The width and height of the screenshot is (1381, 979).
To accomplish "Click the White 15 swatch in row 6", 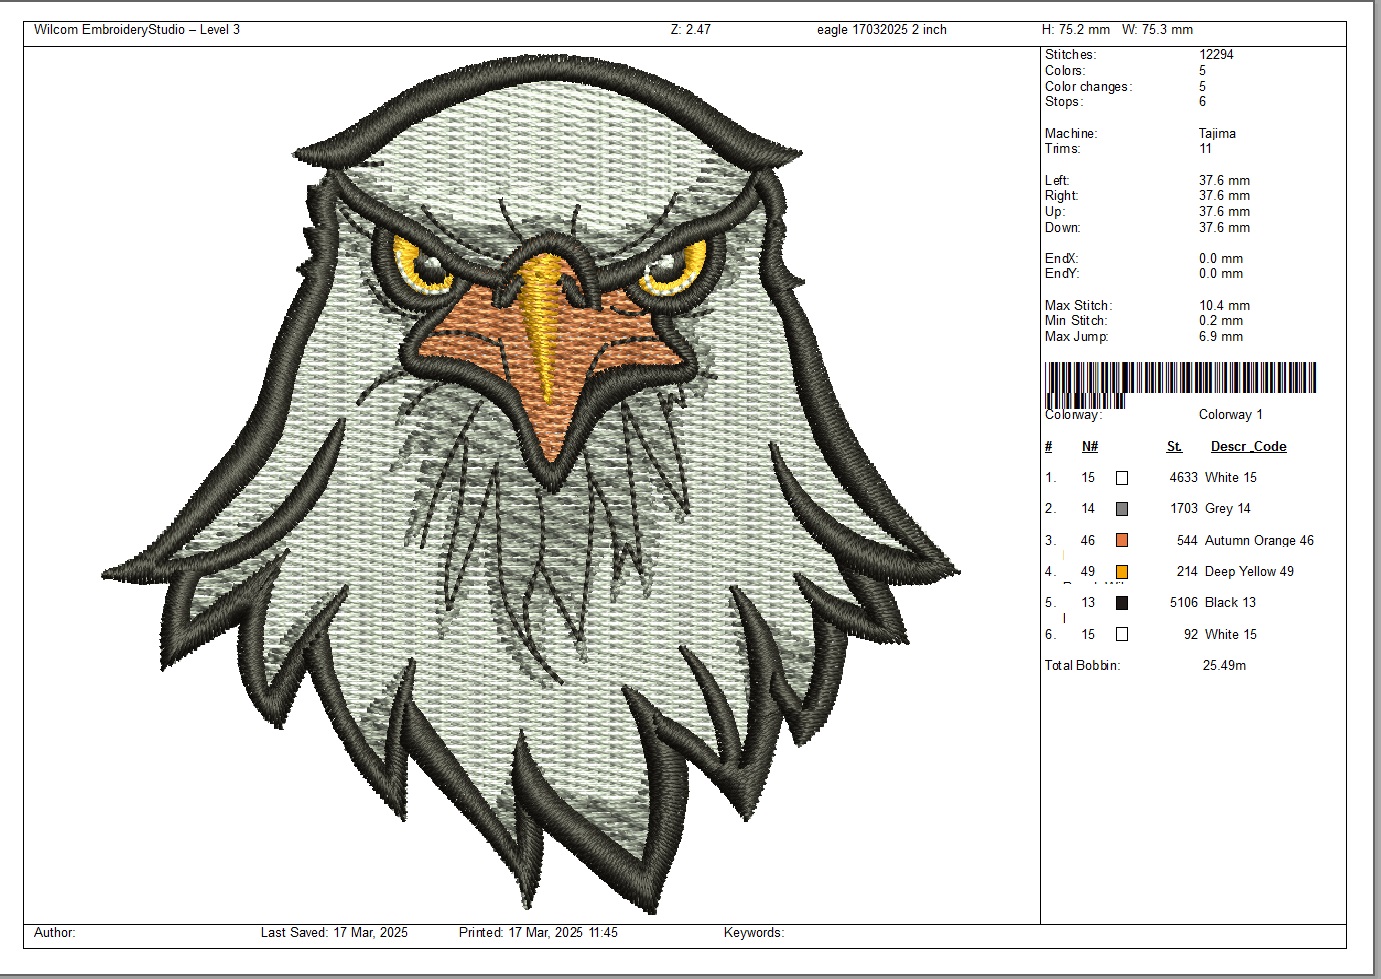I will tap(1122, 634).
